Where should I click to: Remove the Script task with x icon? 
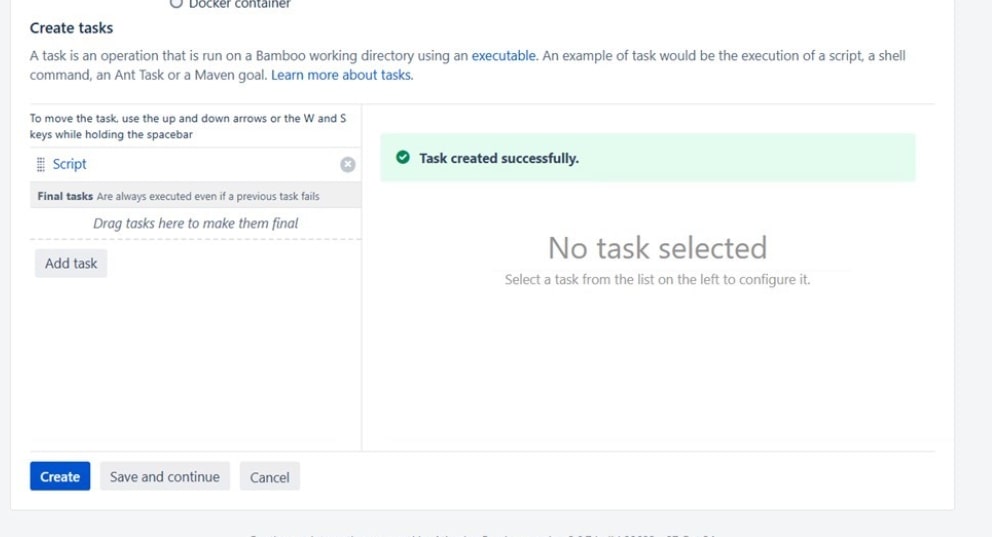click(x=347, y=164)
